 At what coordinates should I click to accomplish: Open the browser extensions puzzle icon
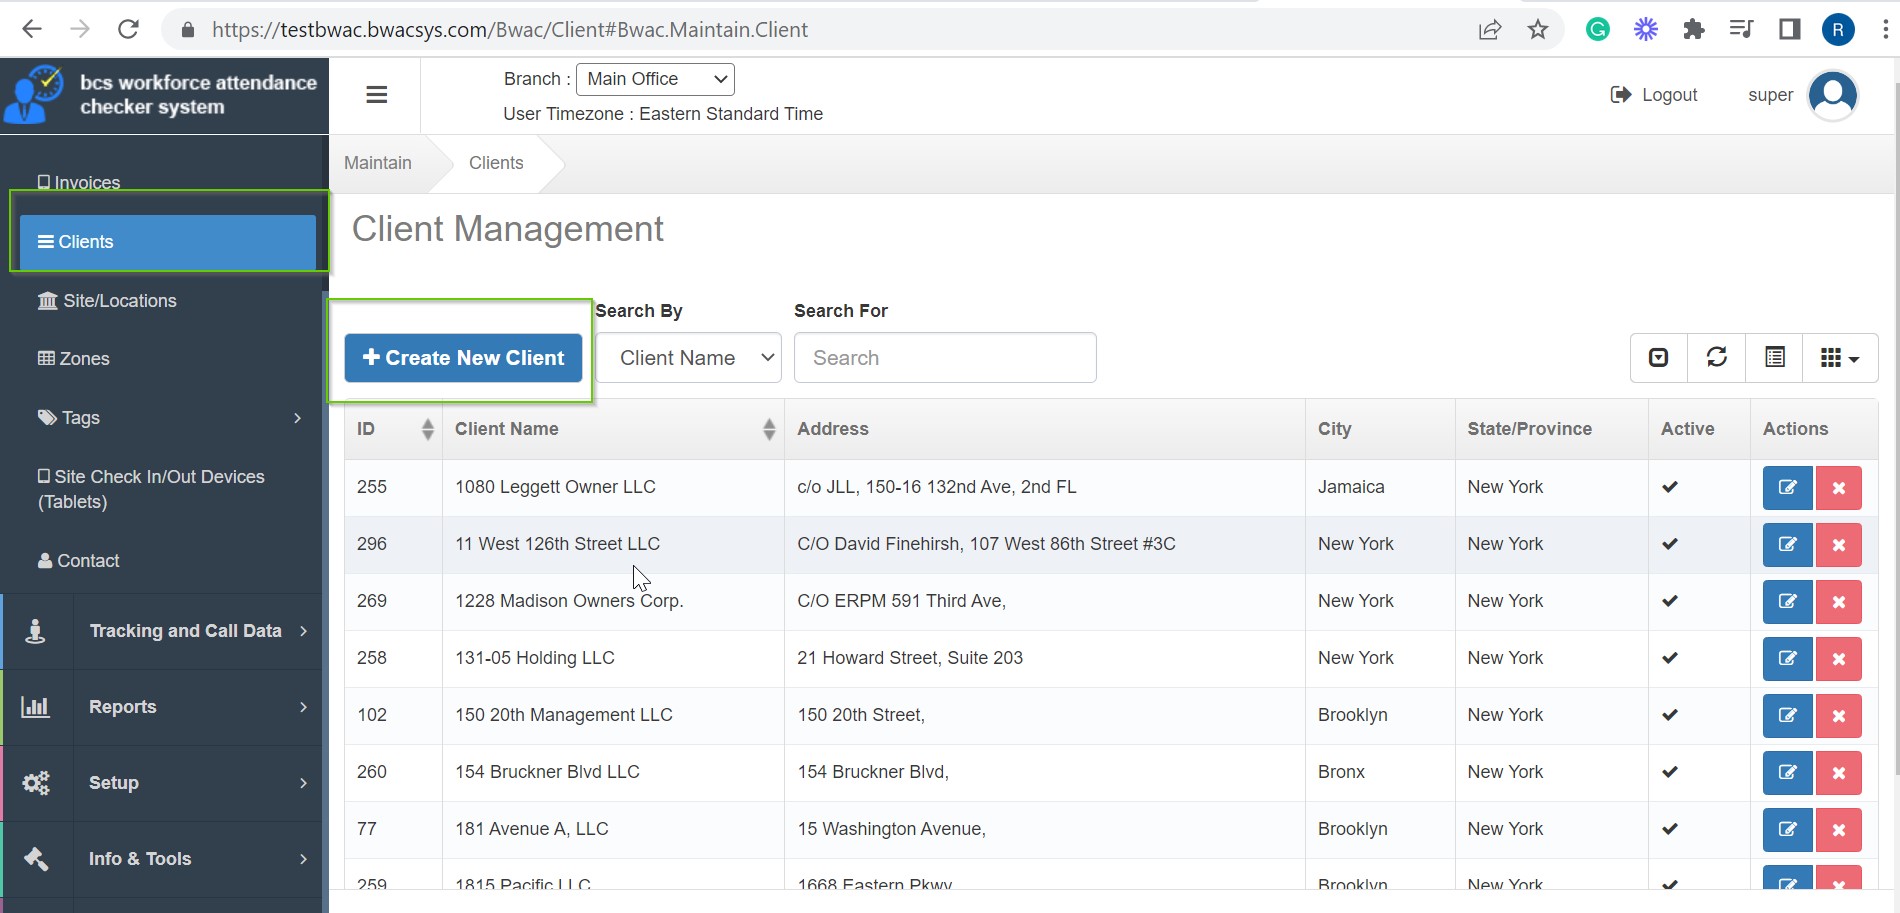click(x=1693, y=29)
